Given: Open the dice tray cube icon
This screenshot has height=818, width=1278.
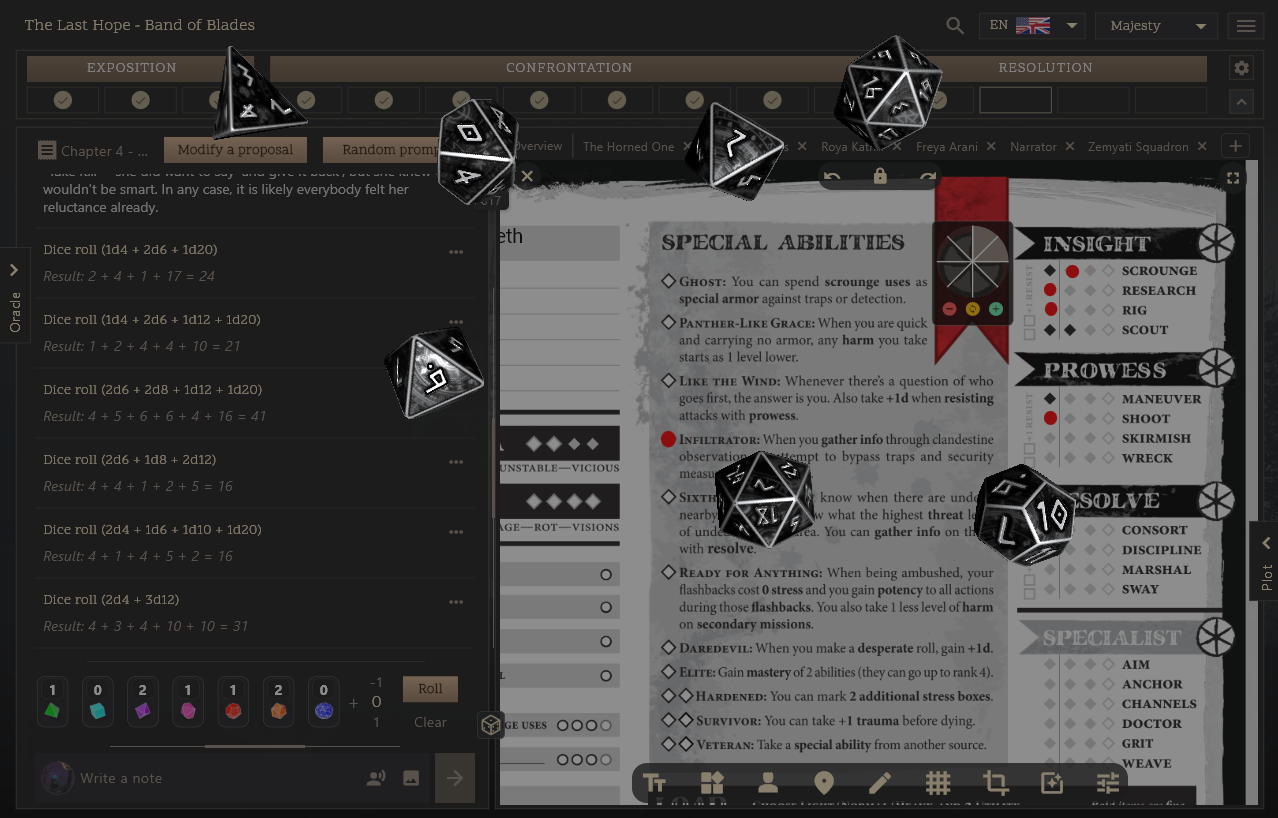Looking at the screenshot, I should [490, 725].
